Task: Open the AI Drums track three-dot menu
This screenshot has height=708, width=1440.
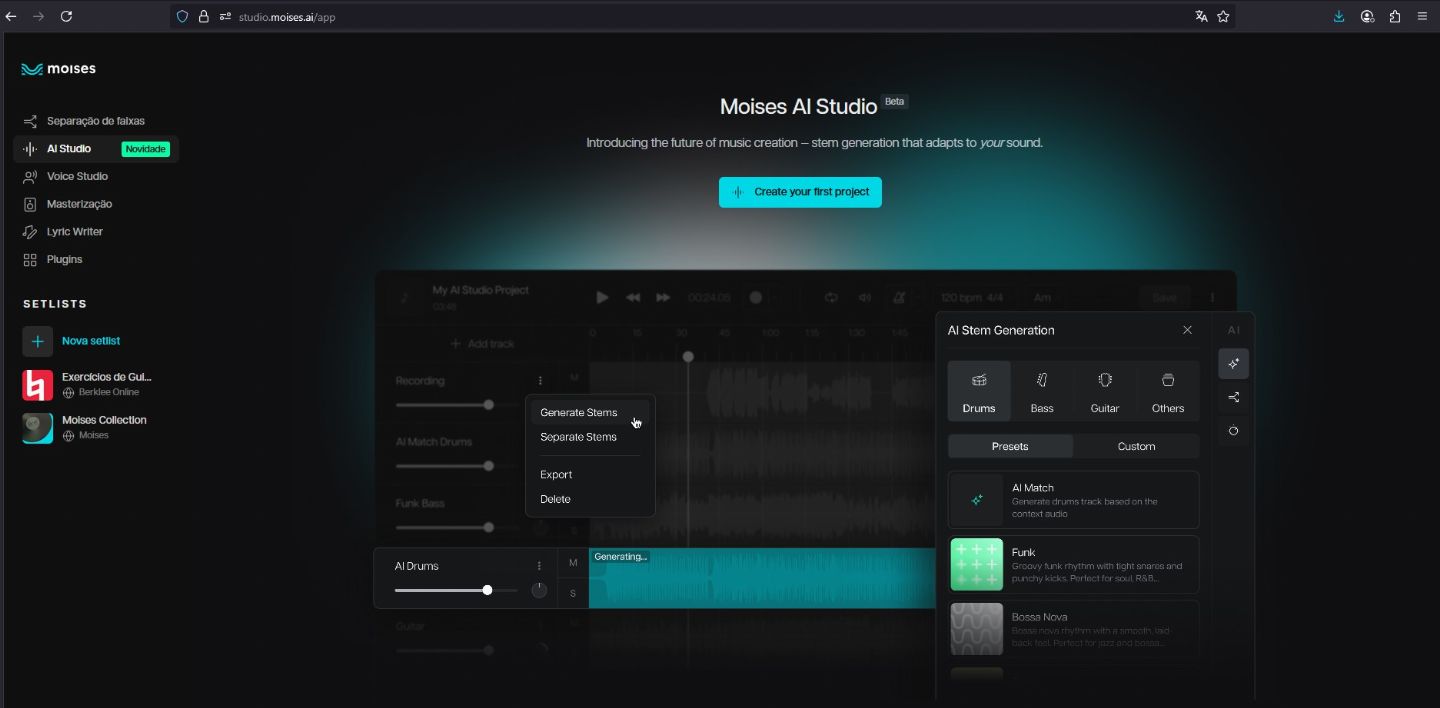Action: point(539,566)
